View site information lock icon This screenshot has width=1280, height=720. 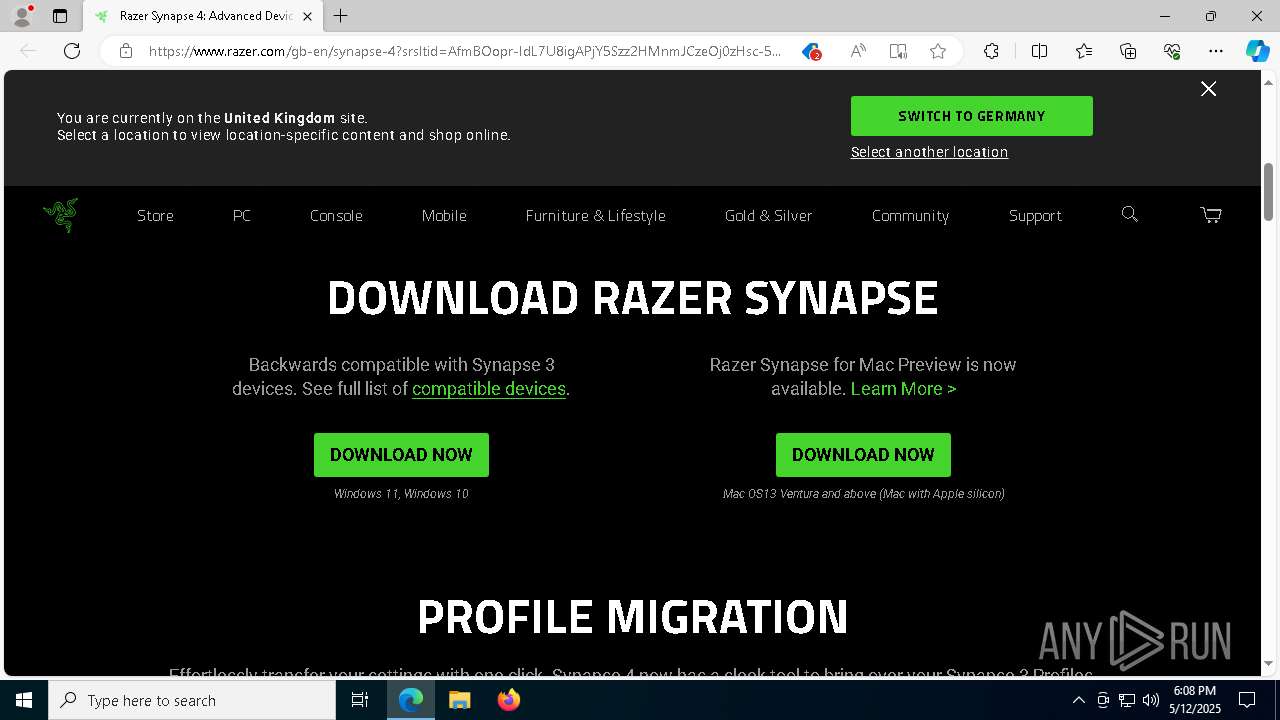(x=126, y=51)
